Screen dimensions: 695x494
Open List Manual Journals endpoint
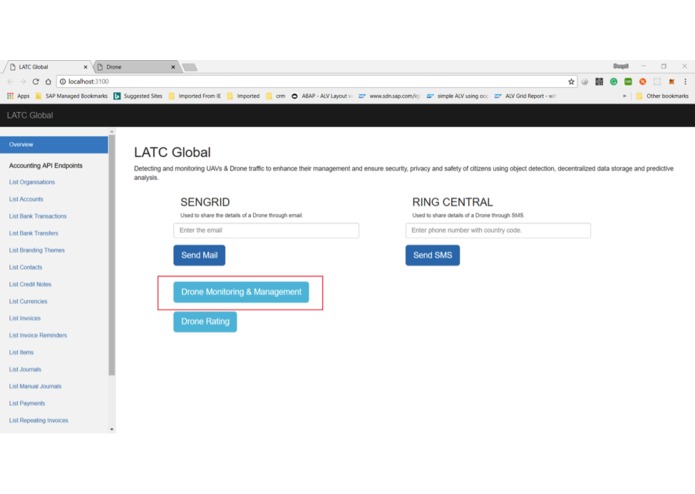tap(35, 386)
